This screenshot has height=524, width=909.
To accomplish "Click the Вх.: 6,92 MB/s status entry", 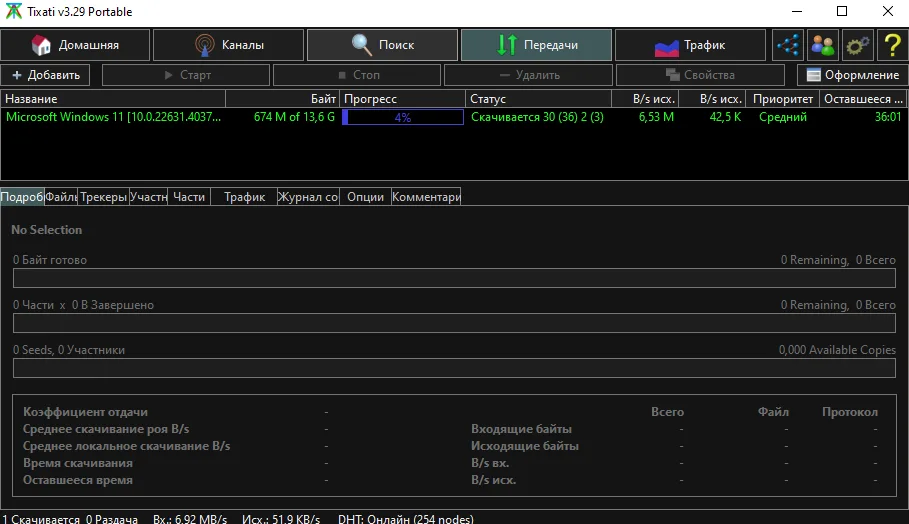I will coord(190,519).
